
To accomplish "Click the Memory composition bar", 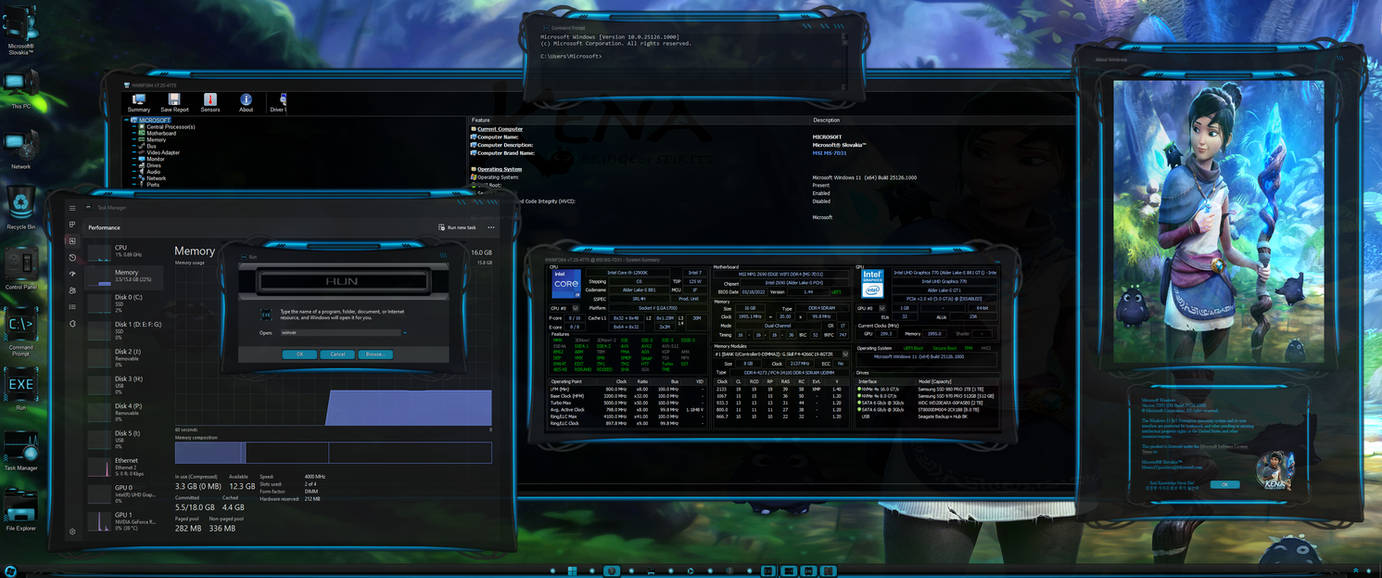I will (x=333, y=452).
